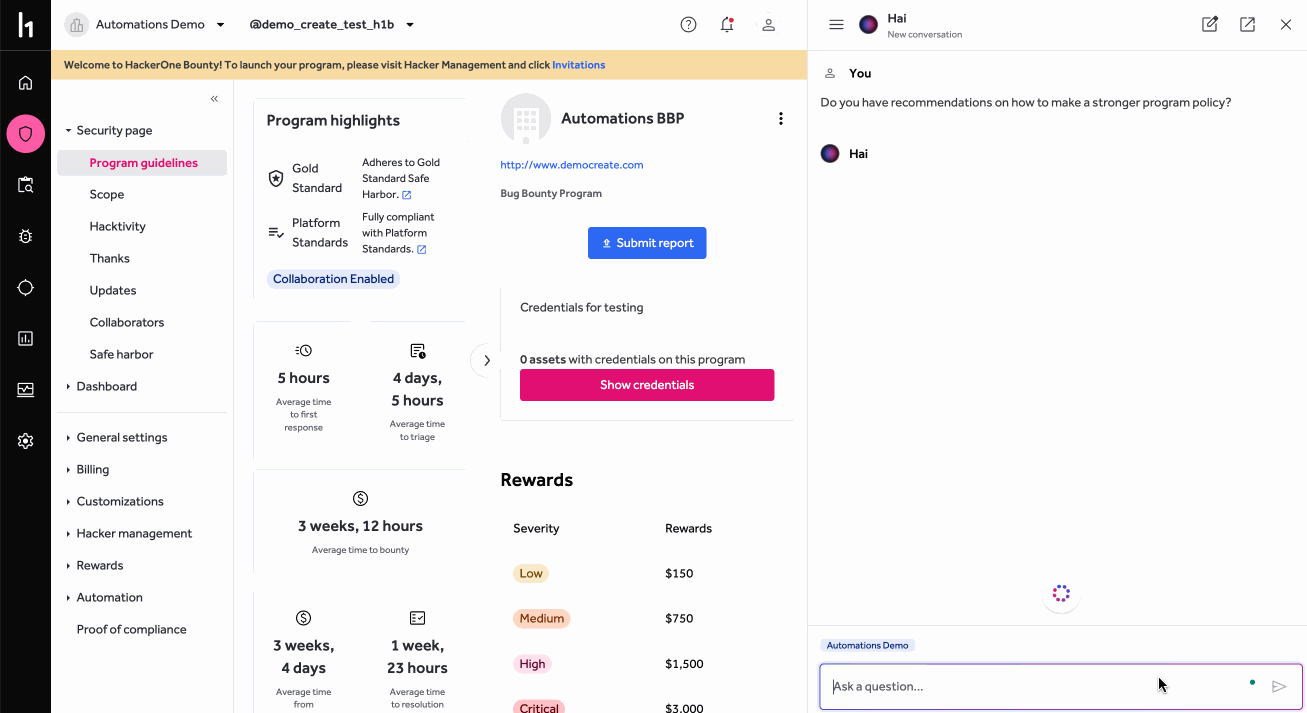
Task: Open the hamburger menu in the Hai panel
Action: coord(836,24)
